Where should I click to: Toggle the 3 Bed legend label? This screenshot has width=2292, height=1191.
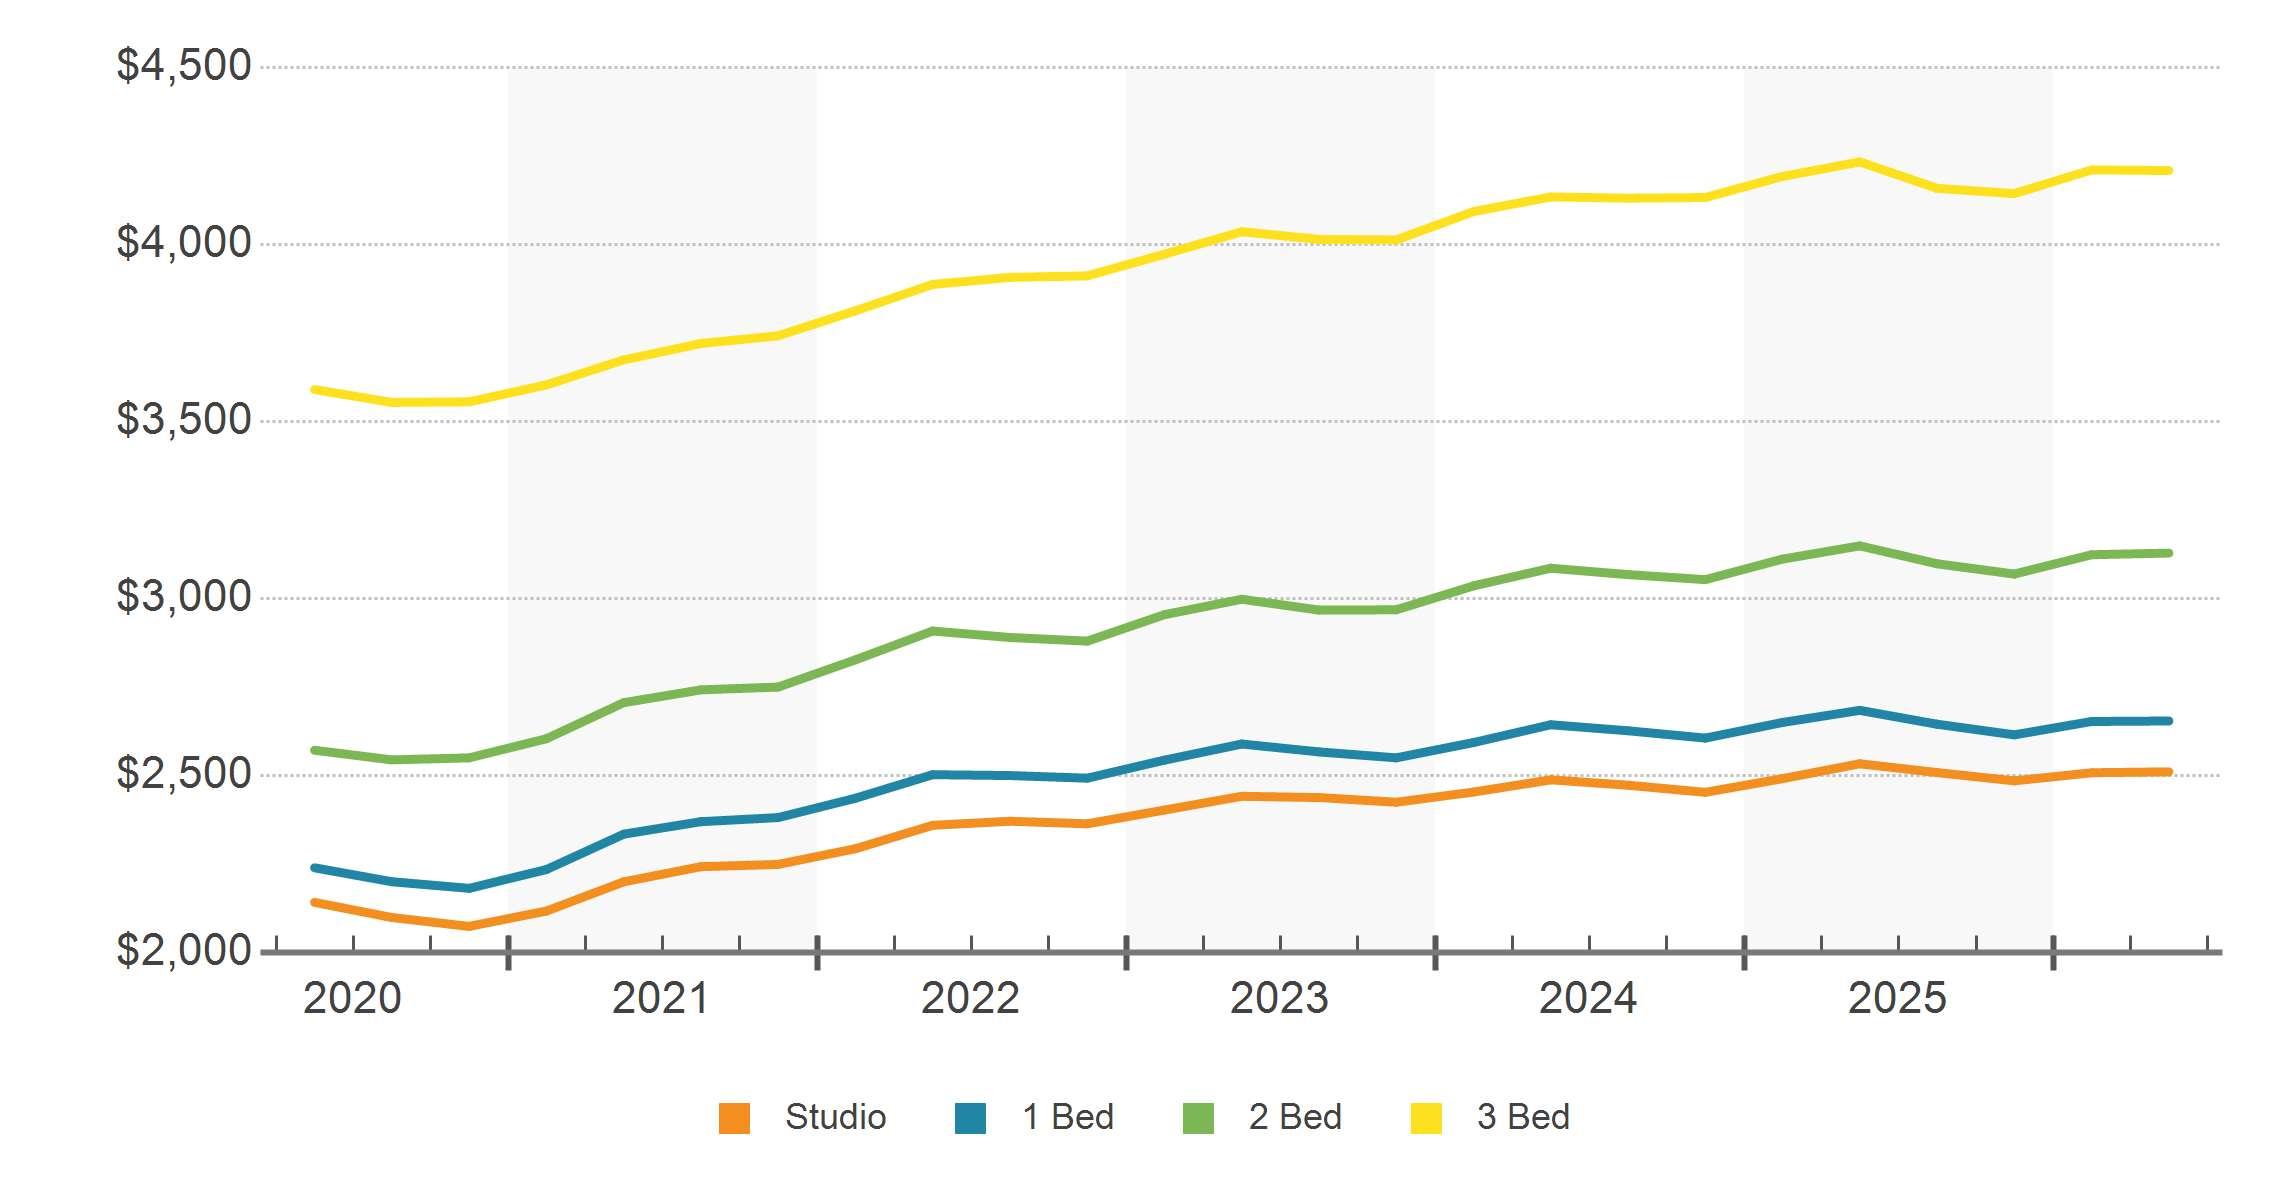(1523, 1117)
